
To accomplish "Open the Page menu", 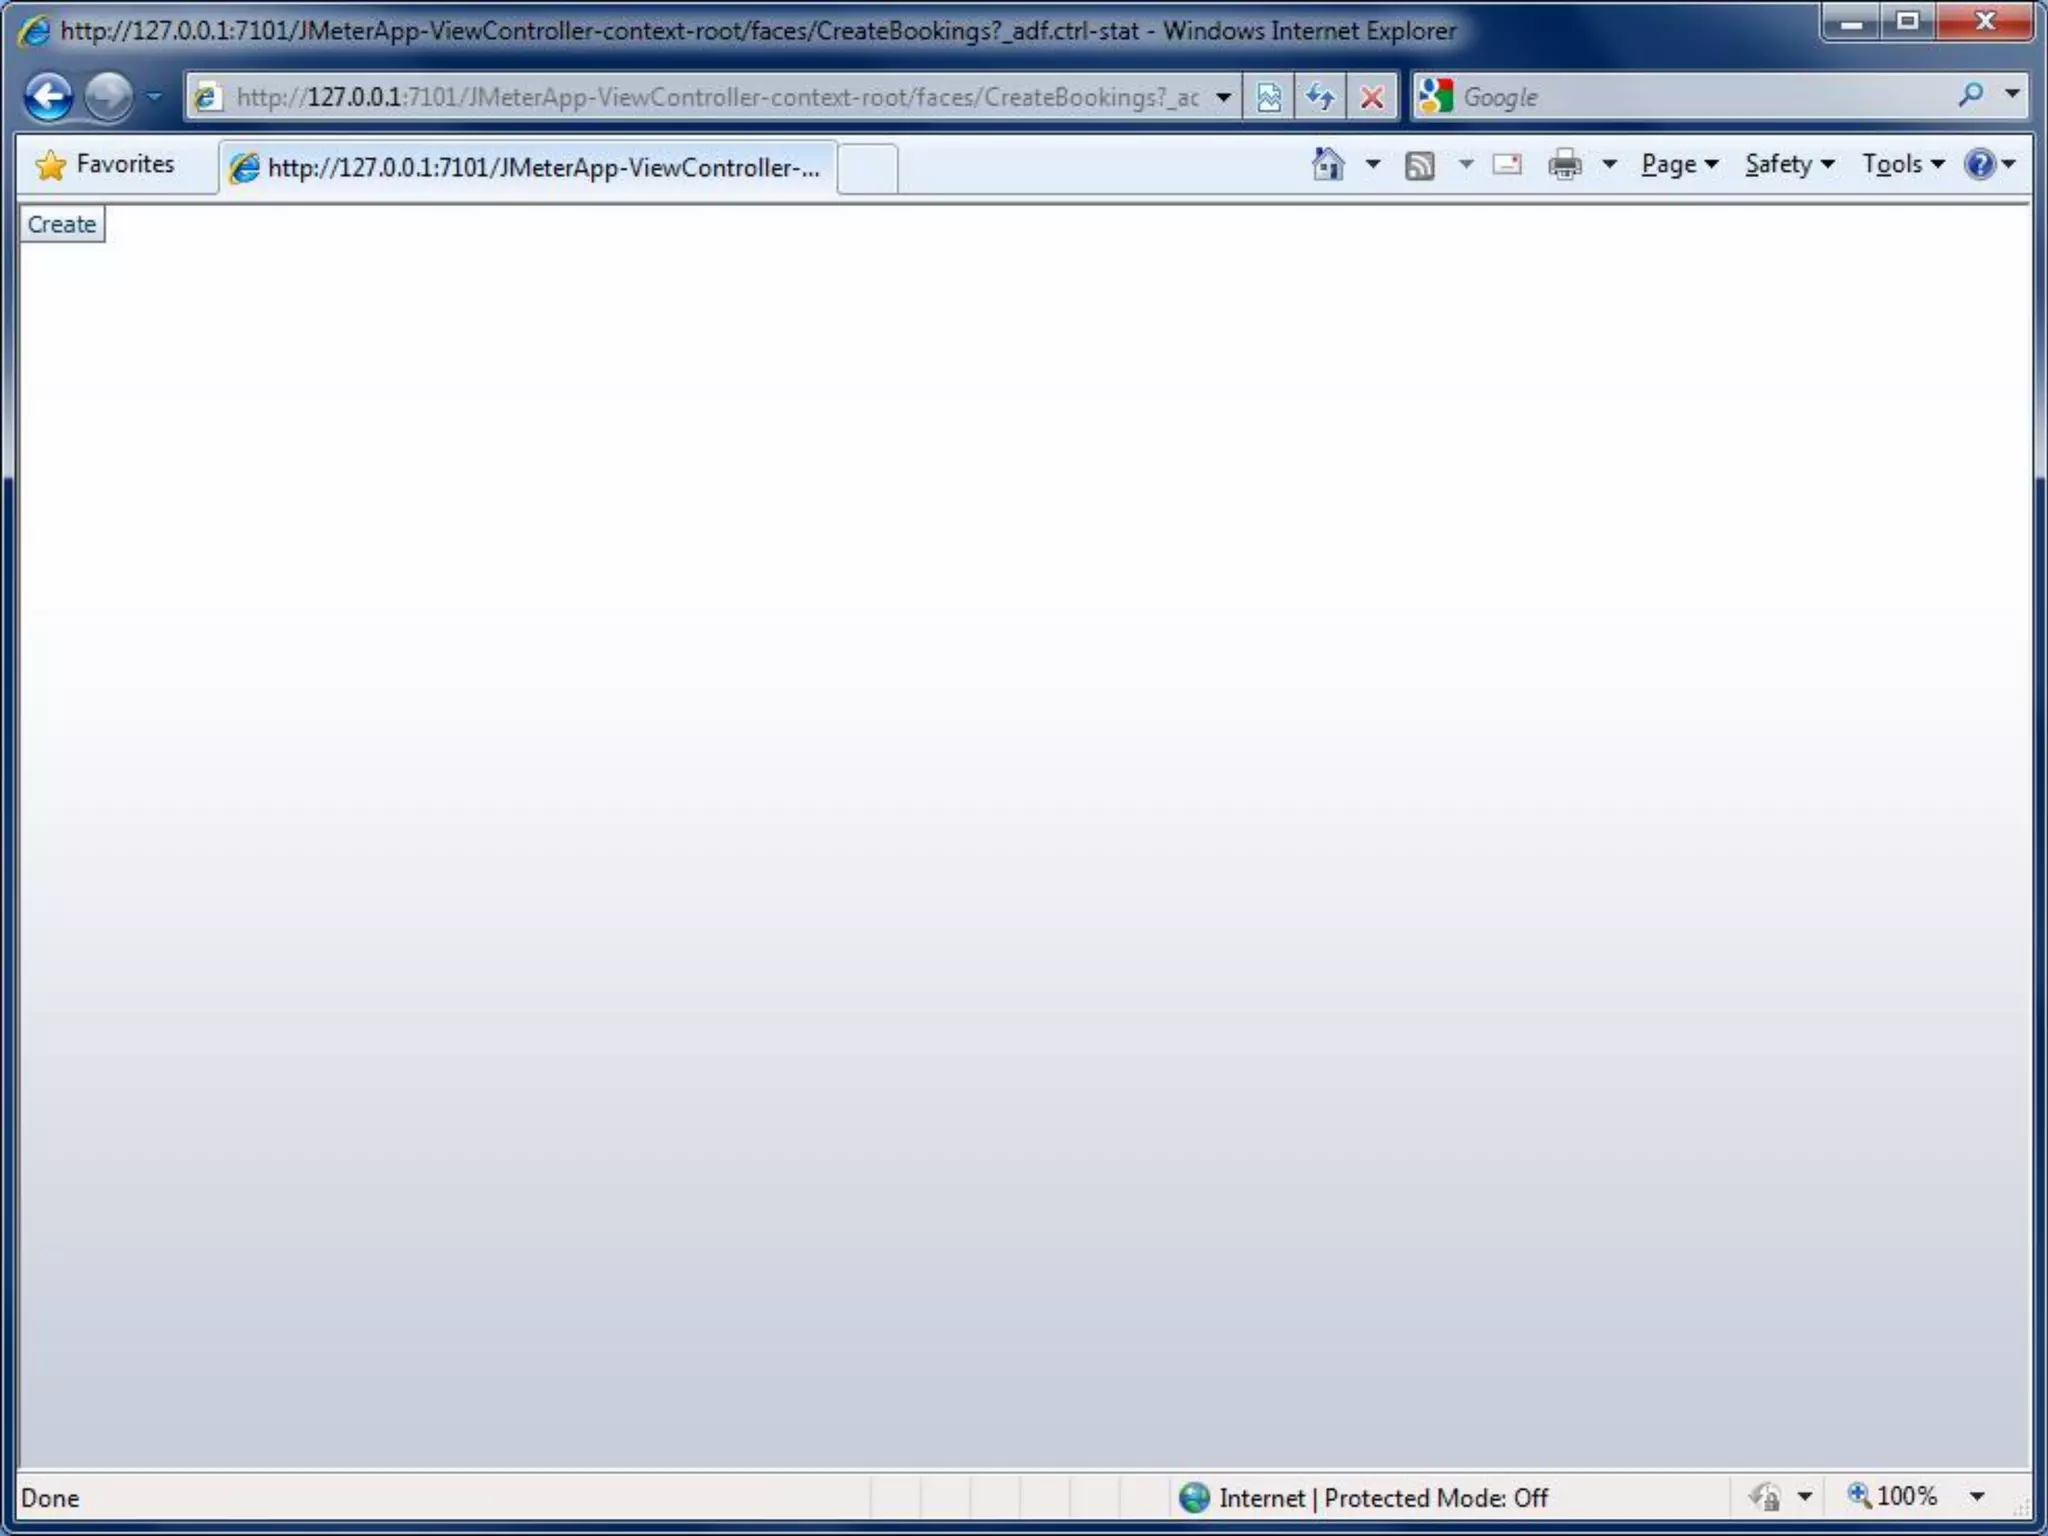I will (x=1678, y=164).
